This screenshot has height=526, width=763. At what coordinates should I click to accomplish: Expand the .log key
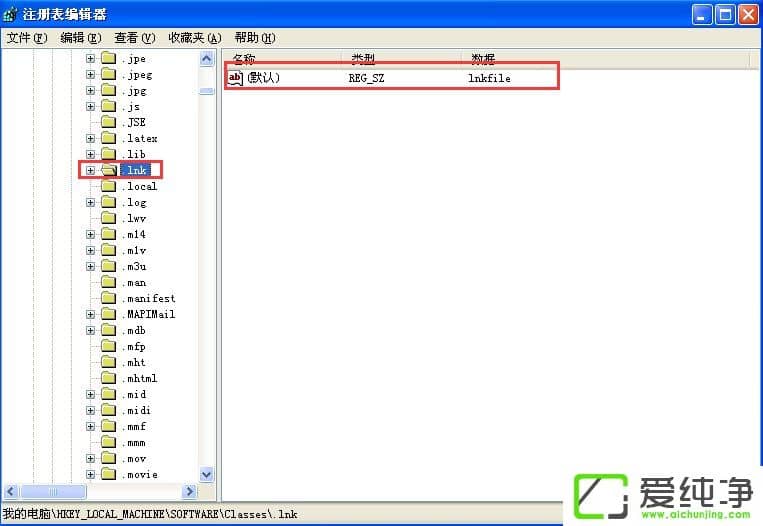91,202
